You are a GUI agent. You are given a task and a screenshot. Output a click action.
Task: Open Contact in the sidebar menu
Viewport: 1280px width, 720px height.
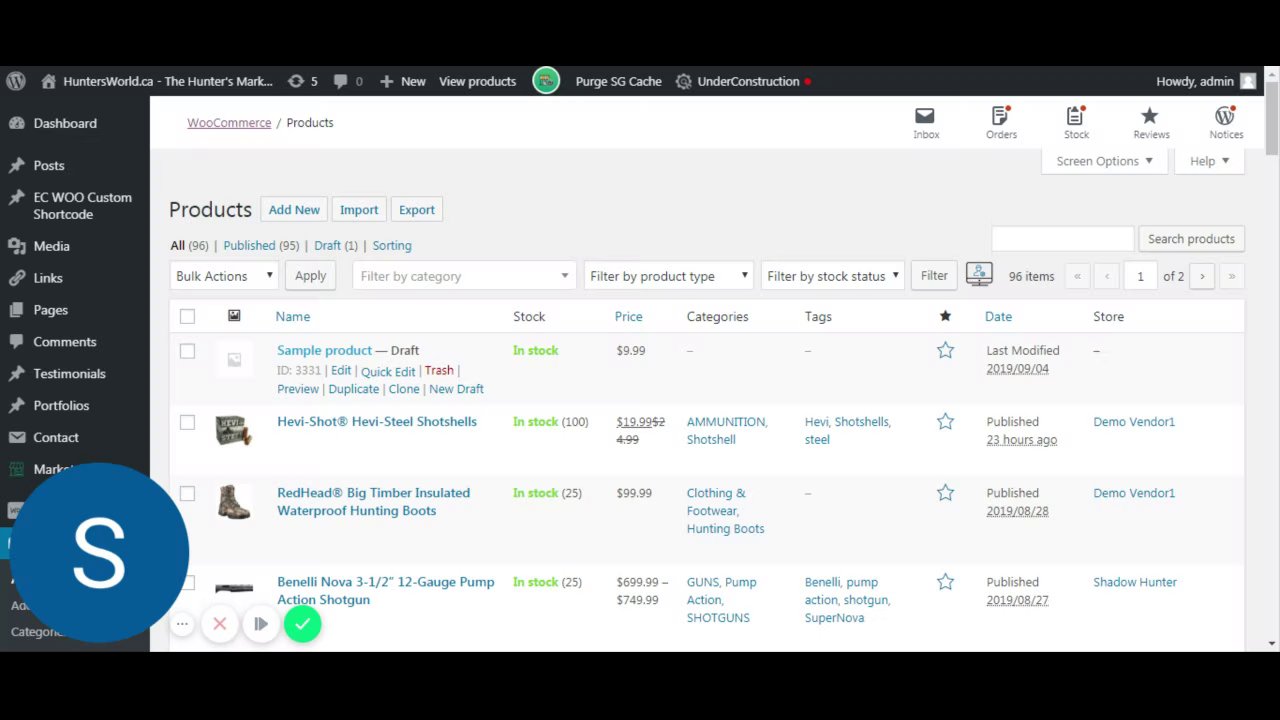pyautogui.click(x=56, y=438)
